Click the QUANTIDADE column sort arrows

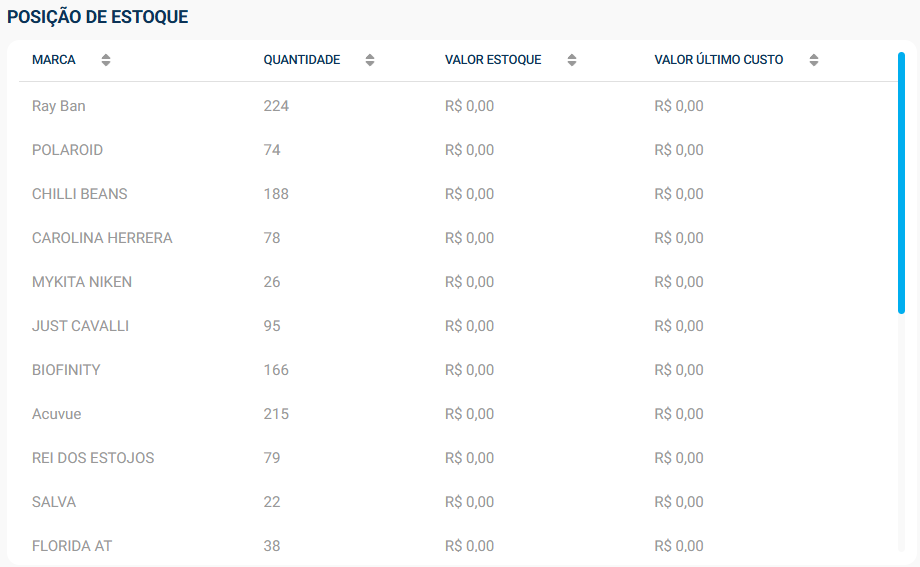tap(370, 60)
